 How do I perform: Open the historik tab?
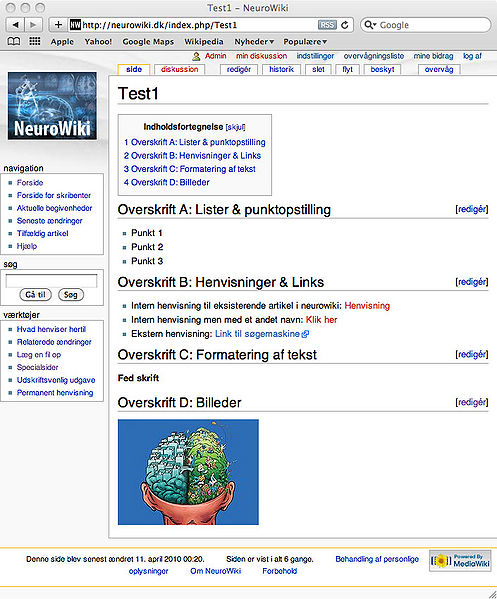tap(282, 70)
